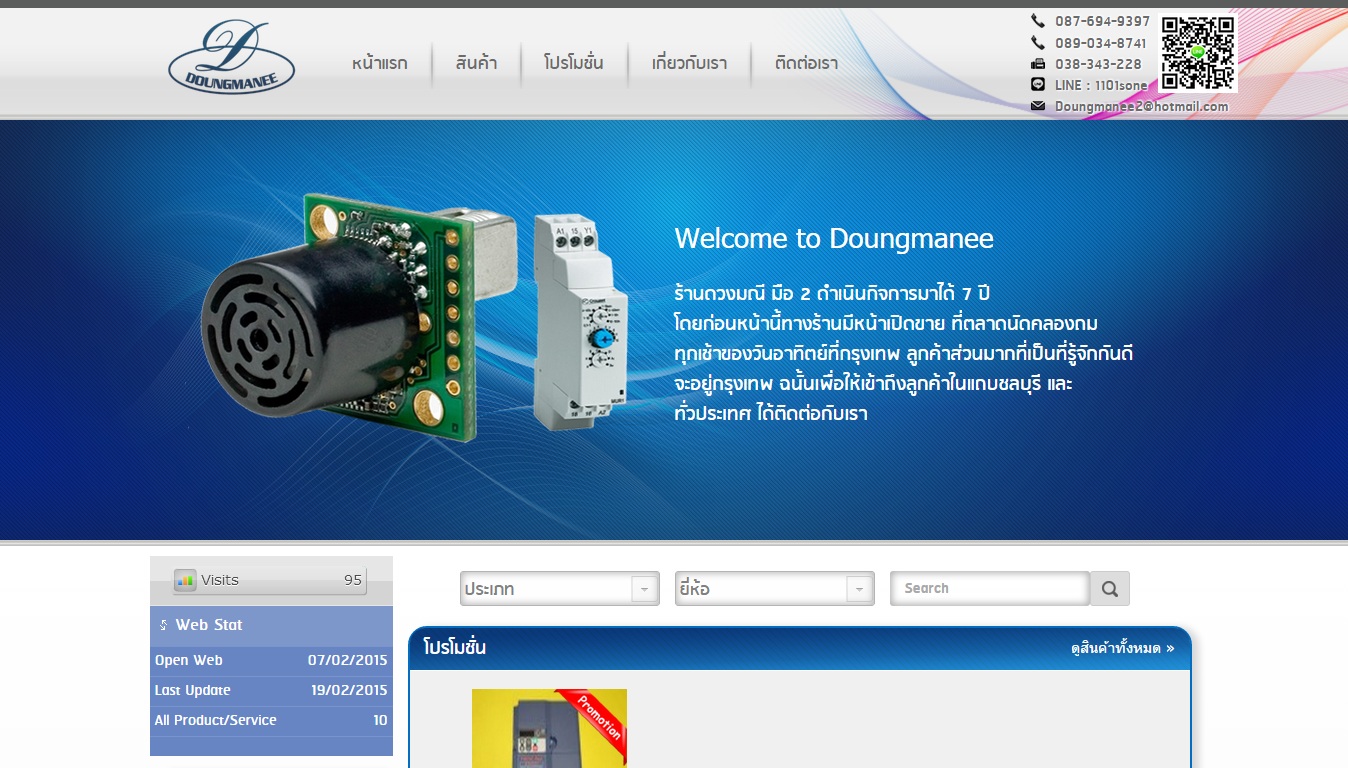
Task: Click the phone icon beside 089-034-8741
Action: pos(1038,43)
